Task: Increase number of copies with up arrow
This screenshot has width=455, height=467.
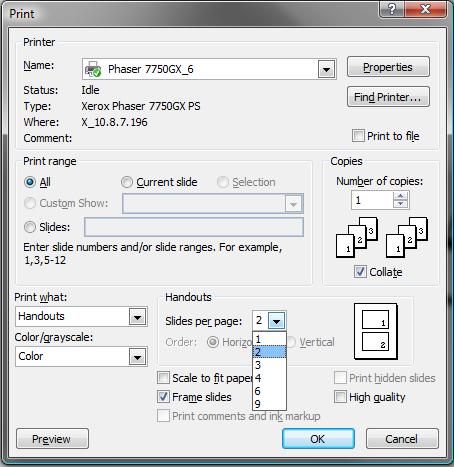Action: coord(401,196)
